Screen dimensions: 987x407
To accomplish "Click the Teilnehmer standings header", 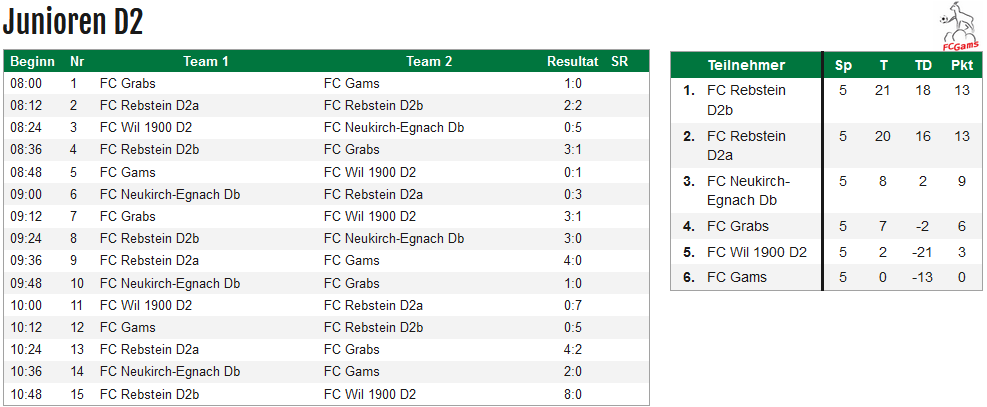I will click(x=746, y=65).
